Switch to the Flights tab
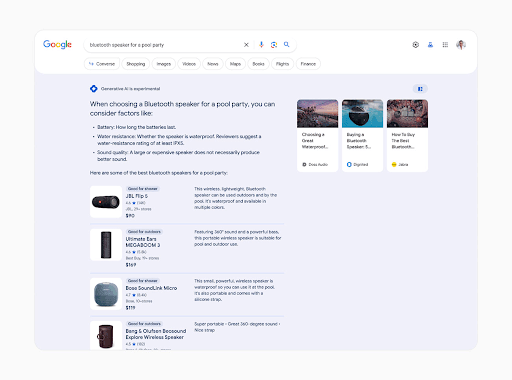Viewport: 512px width, 380px height. 282,64
